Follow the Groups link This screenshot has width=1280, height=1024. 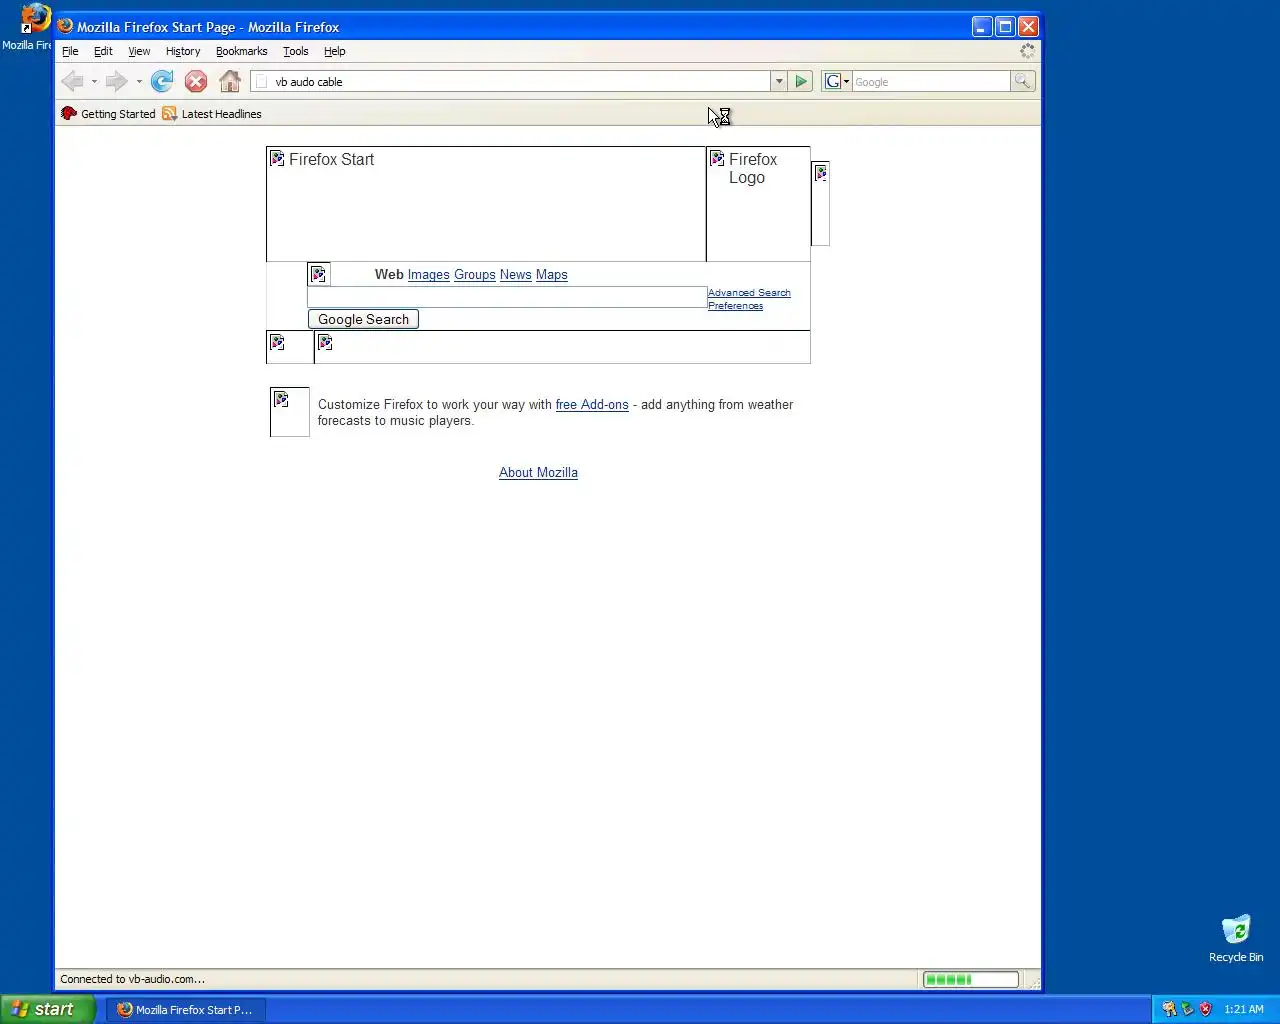coord(475,275)
